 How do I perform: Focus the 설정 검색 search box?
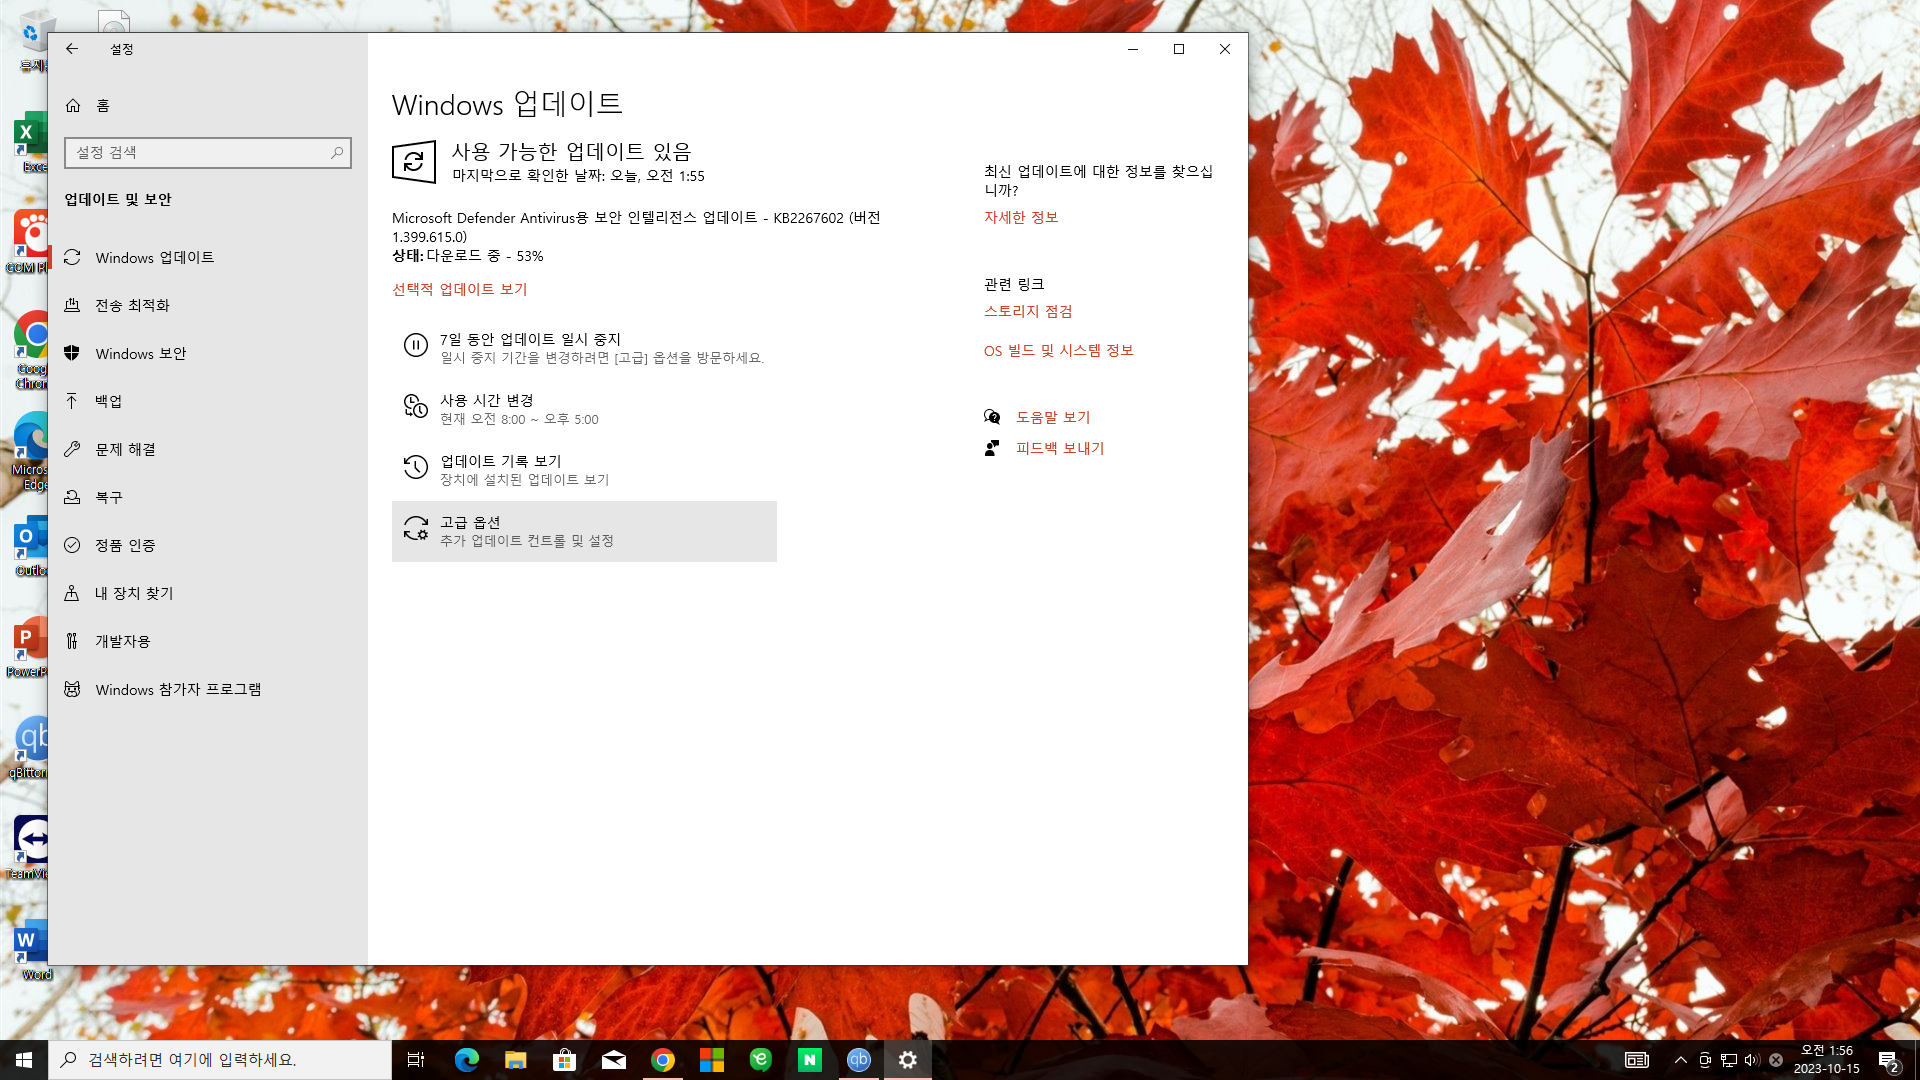click(x=207, y=152)
